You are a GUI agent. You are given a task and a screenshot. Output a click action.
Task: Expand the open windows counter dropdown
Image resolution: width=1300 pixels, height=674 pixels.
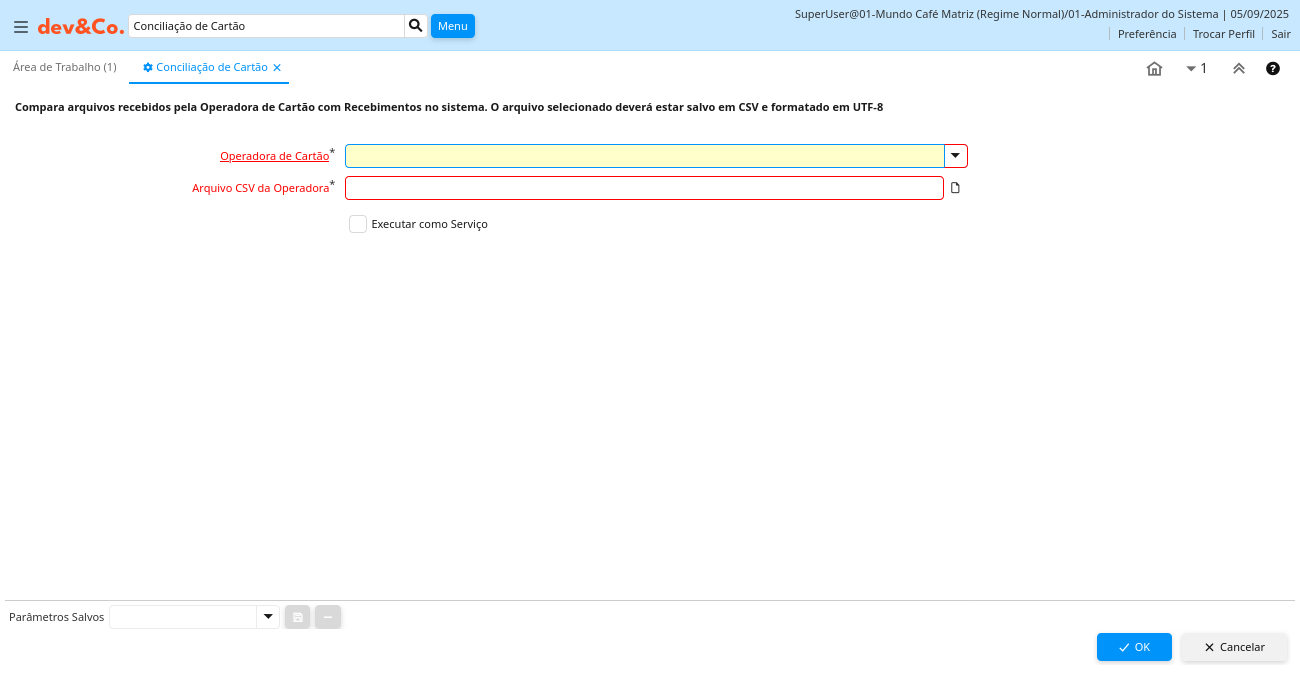click(x=1196, y=69)
